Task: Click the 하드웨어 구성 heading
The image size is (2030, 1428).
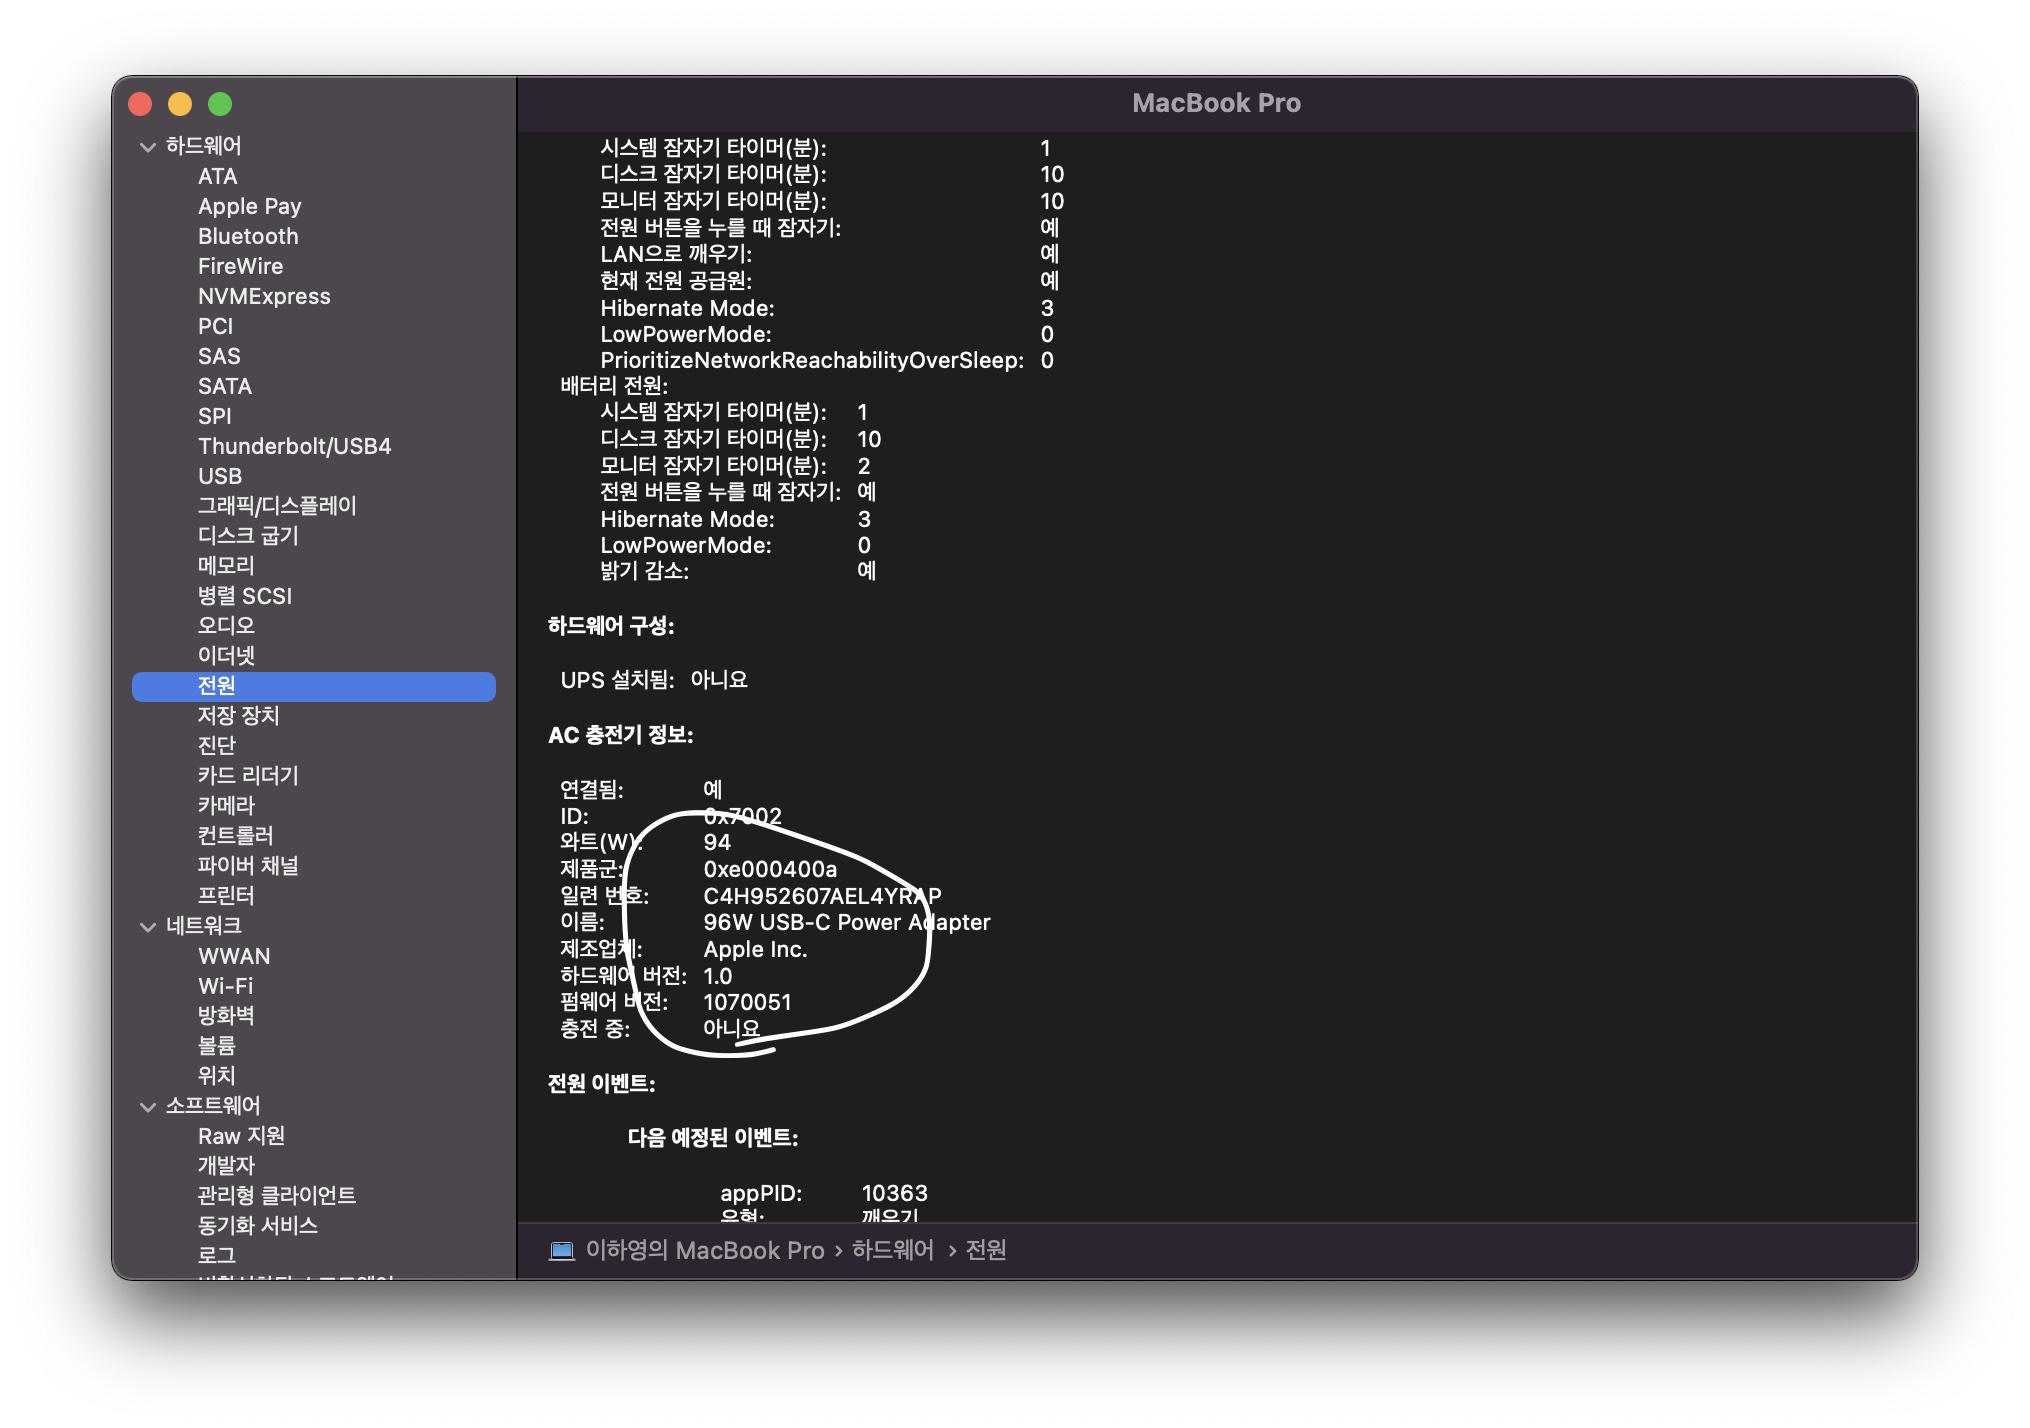Action: click(x=611, y=627)
